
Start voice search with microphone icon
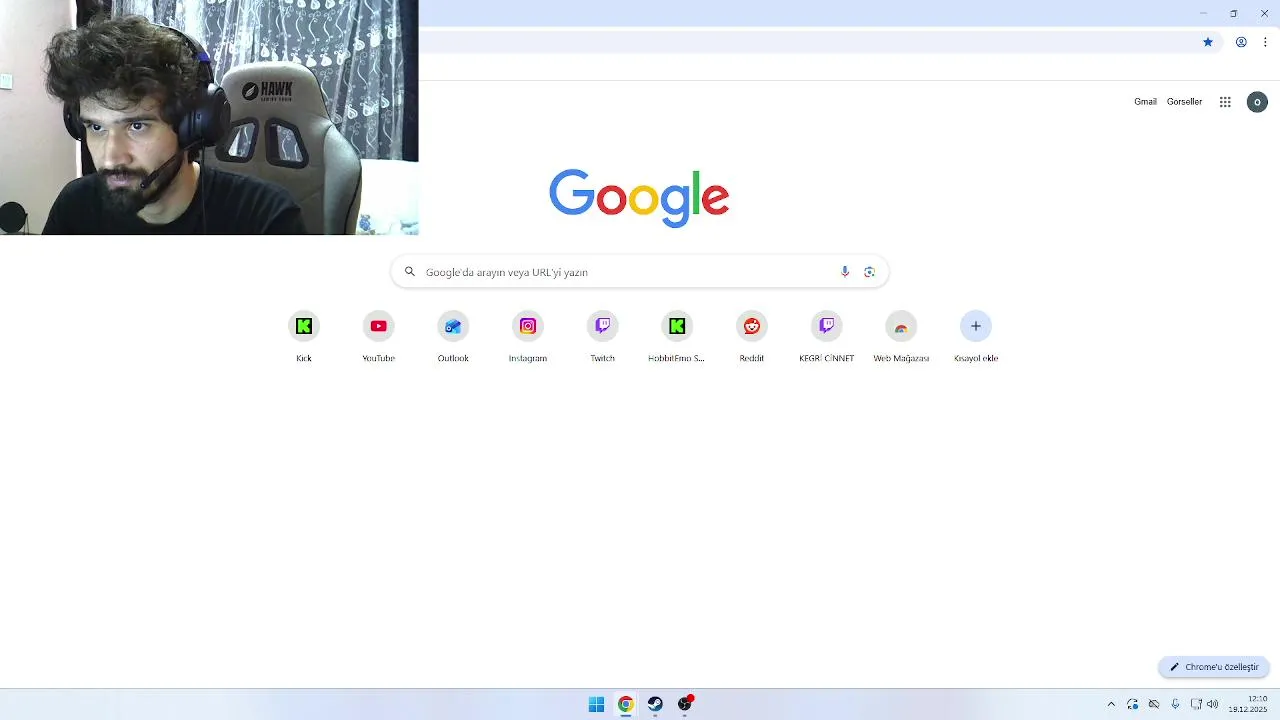tap(845, 272)
